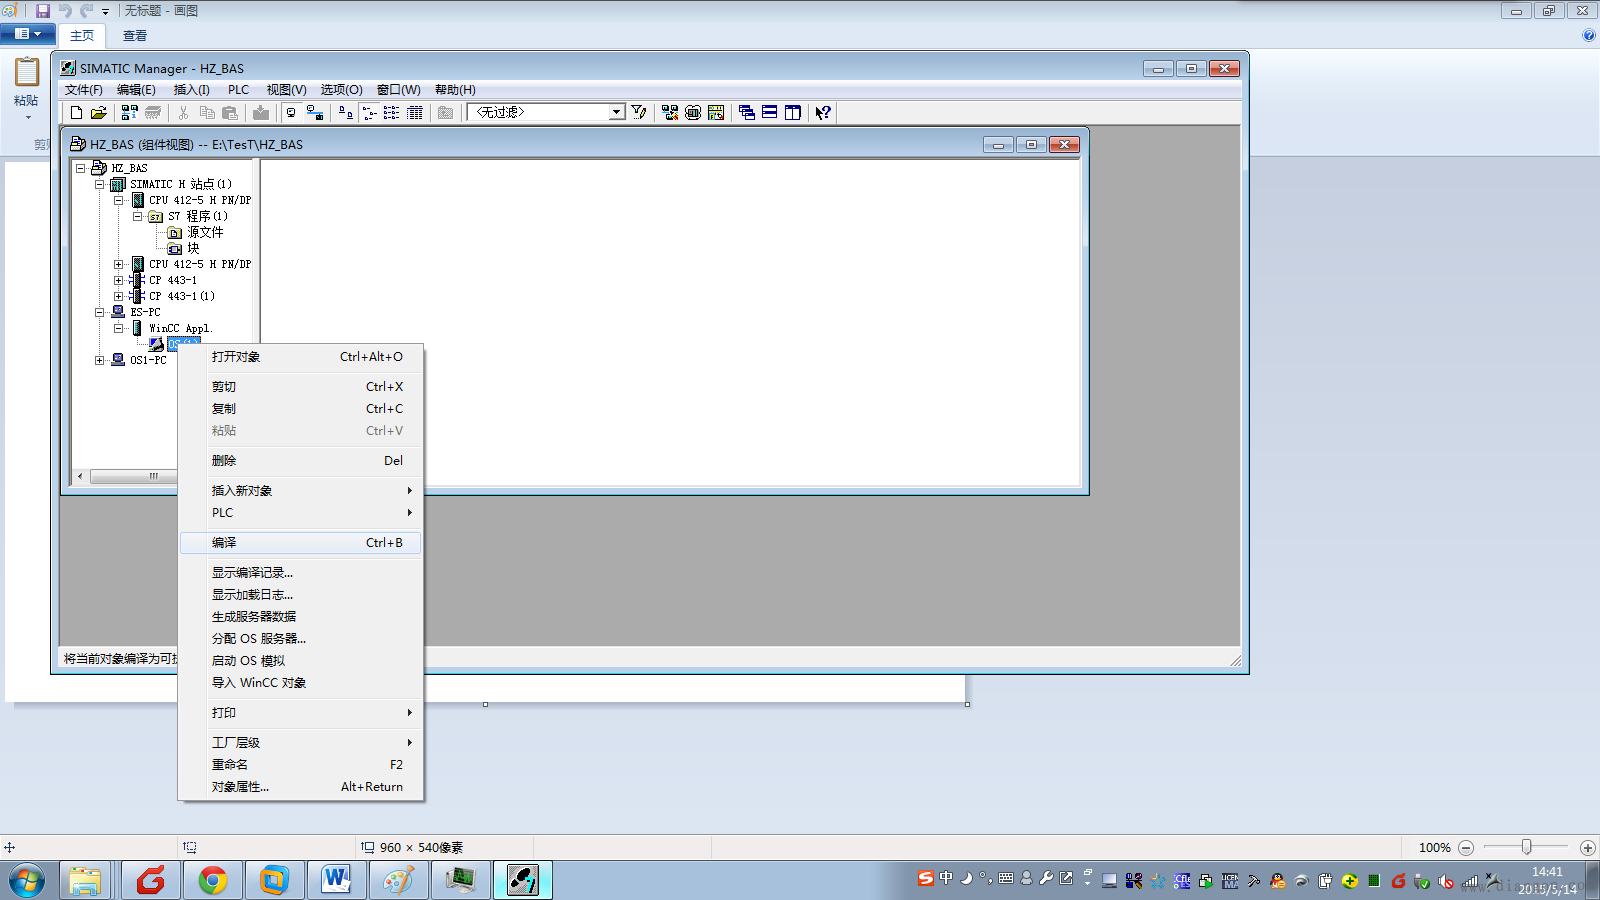1600x900 pixels.
Task: Select WinCC Appl. in the tree
Action: (180, 329)
